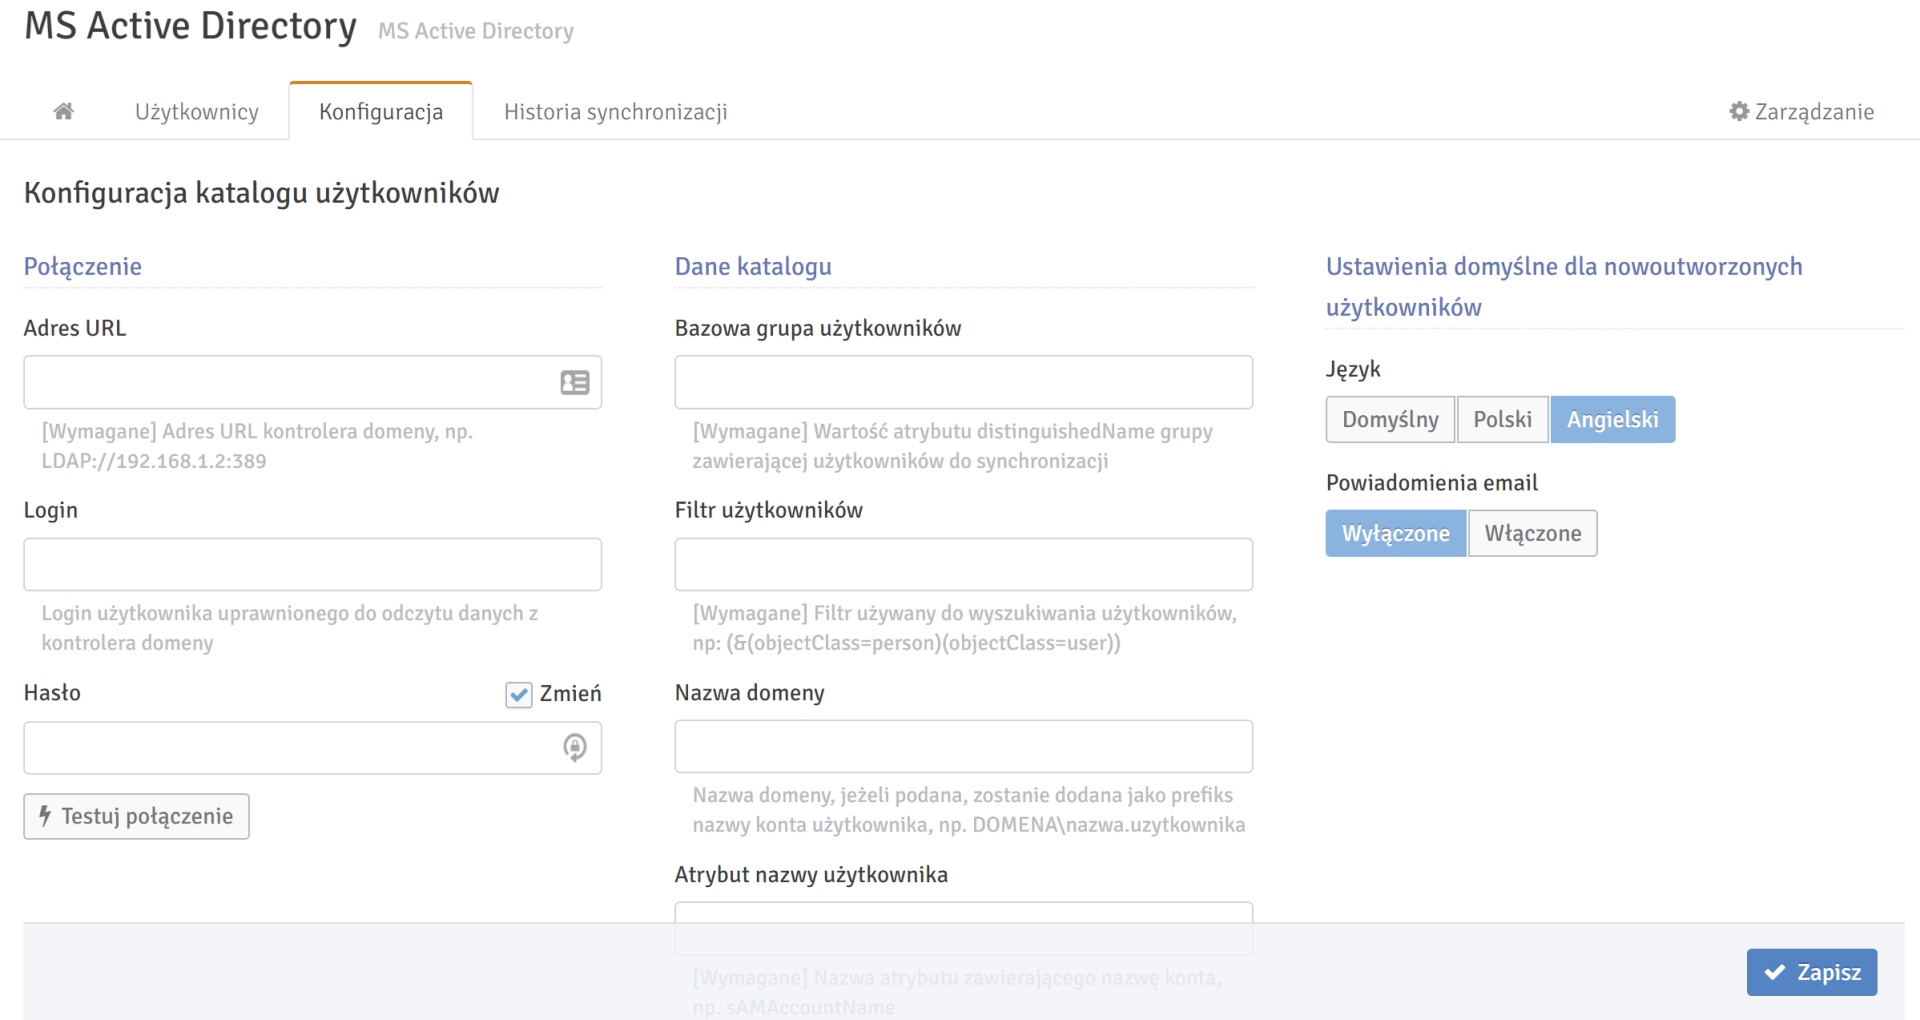This screenshot has height=1020, width=1920.
Task: Toggle the Zmień checkbox
Action: coord(518,694)
